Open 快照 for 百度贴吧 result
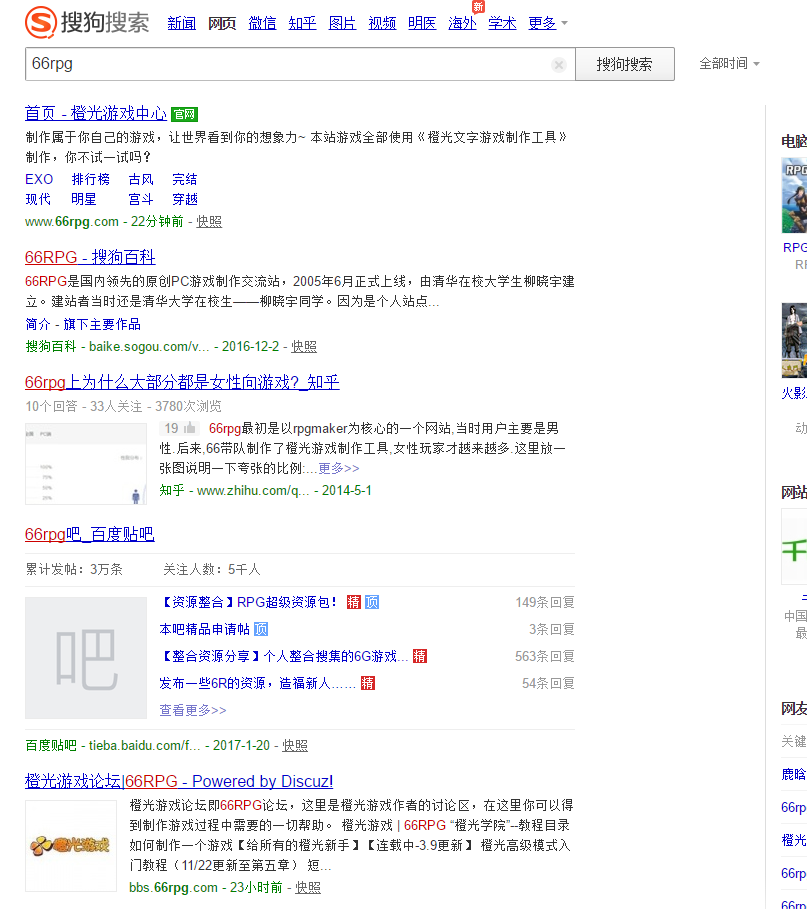Image resolution: width=807 pixels, height=909 pixels. [295, 745]
